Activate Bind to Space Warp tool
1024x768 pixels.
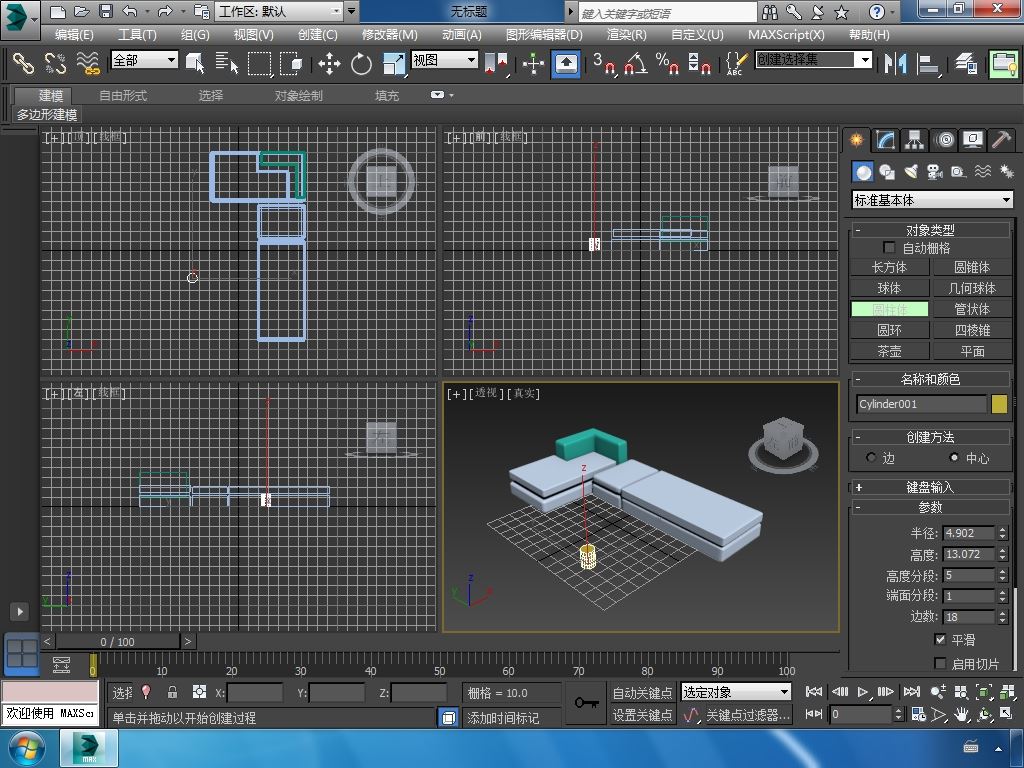point(88,63)
